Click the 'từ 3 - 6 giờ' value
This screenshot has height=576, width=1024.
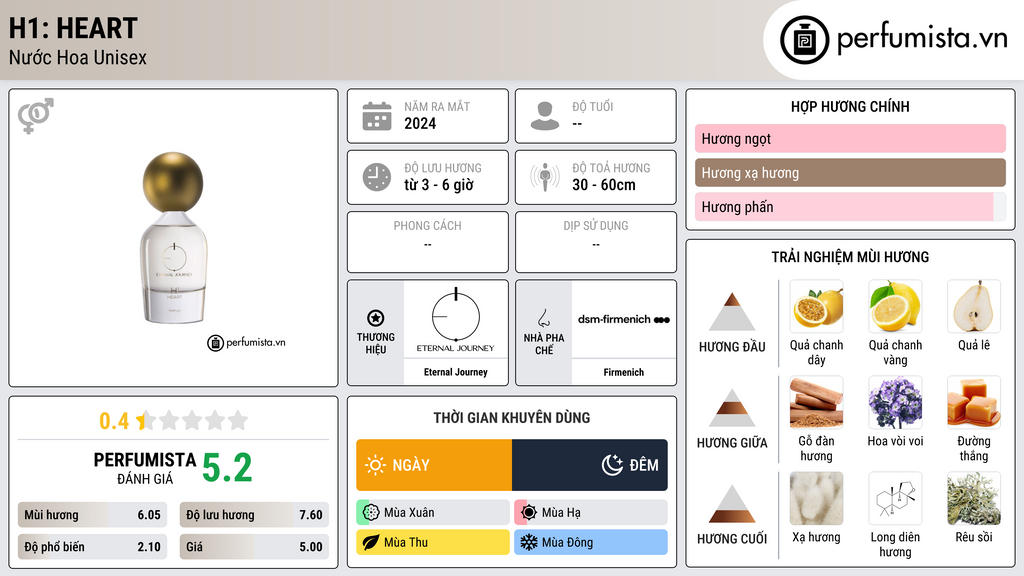(439, 185)
